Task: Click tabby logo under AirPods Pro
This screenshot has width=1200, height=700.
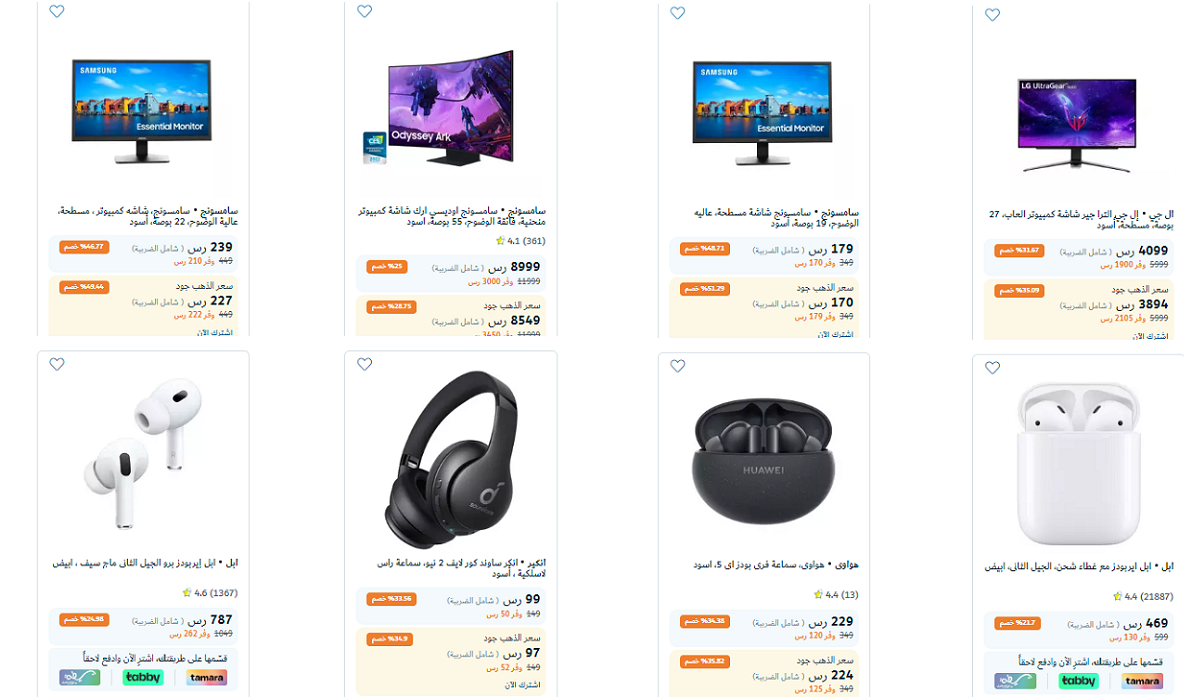Action: [x=143, y=677]
